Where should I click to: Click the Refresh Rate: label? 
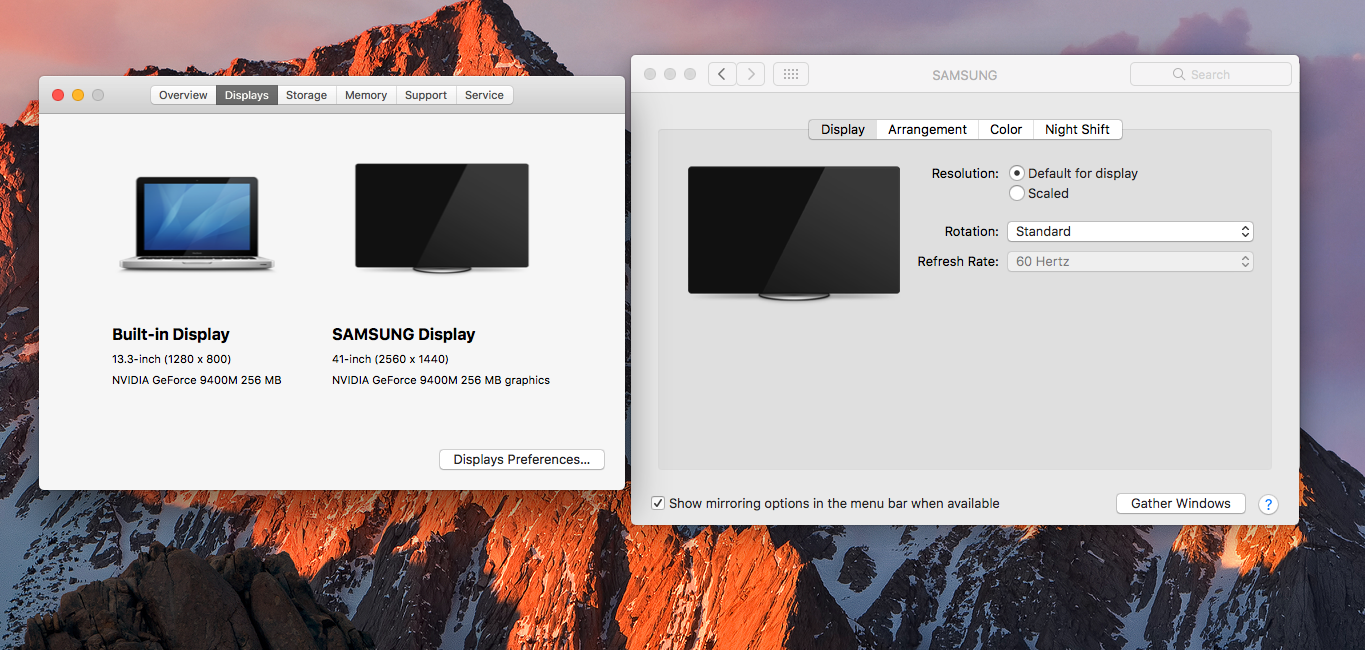[x=958, y=261]
